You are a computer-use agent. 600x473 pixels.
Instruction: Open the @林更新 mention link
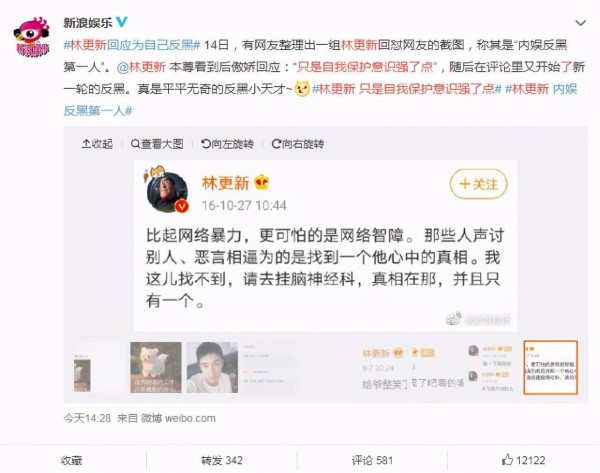141,67
